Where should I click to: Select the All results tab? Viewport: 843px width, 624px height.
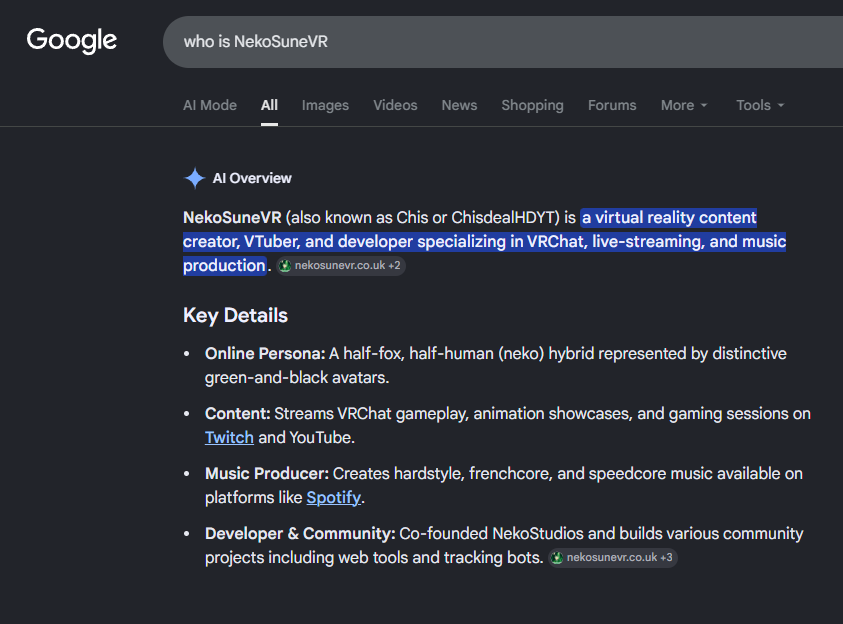click(x=269, y=105)
